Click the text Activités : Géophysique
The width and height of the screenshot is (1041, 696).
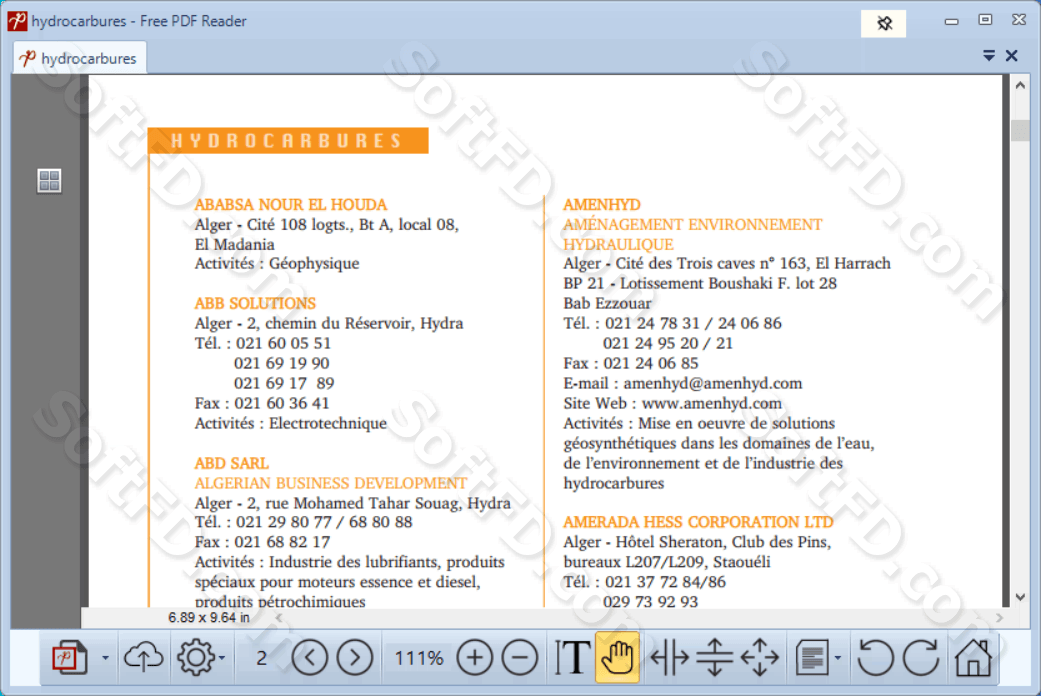click(x=277, y=264)
